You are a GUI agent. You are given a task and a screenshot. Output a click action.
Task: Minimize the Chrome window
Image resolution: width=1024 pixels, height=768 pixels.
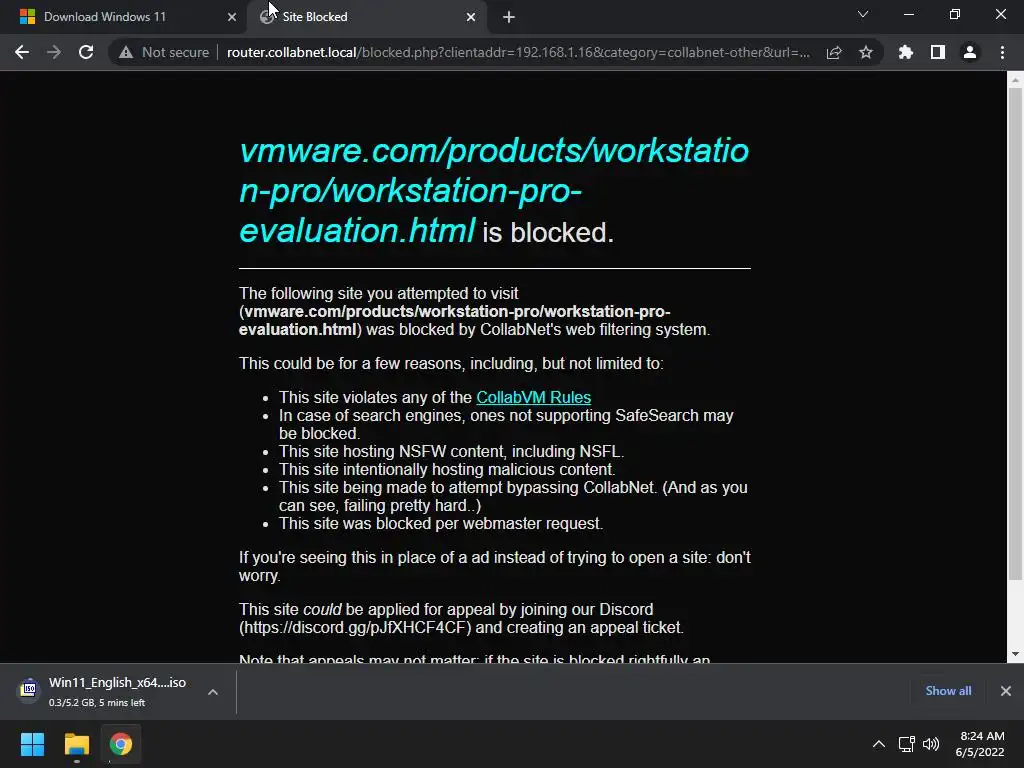point(908,14)
